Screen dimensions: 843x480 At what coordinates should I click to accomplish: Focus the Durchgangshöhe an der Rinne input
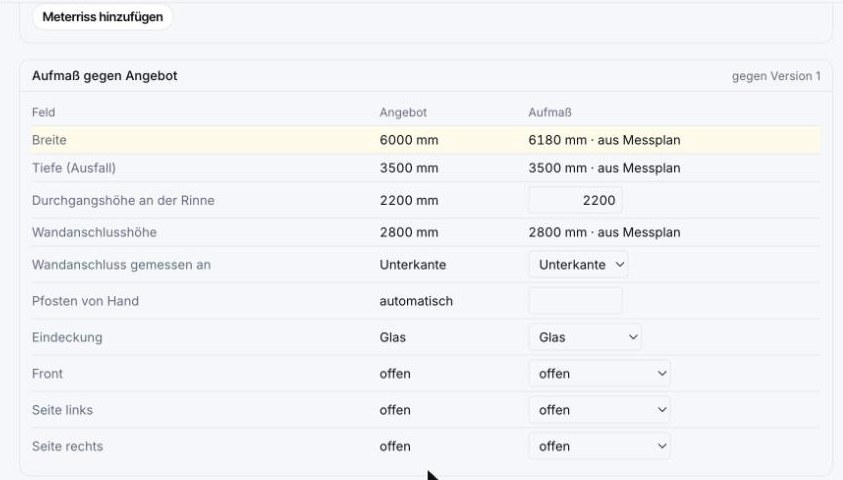(576, 200)
